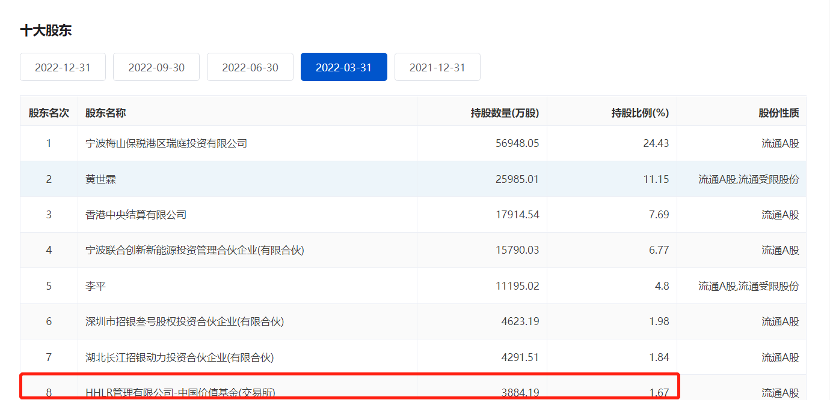
Task: Select the 2021-12-31 date tab
Action: tap(437, 67)
